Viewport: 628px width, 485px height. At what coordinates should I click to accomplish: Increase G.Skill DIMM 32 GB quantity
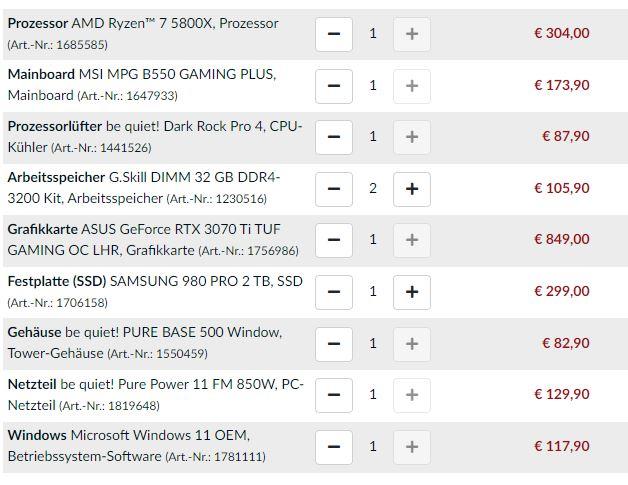click(x=411, y=189)
